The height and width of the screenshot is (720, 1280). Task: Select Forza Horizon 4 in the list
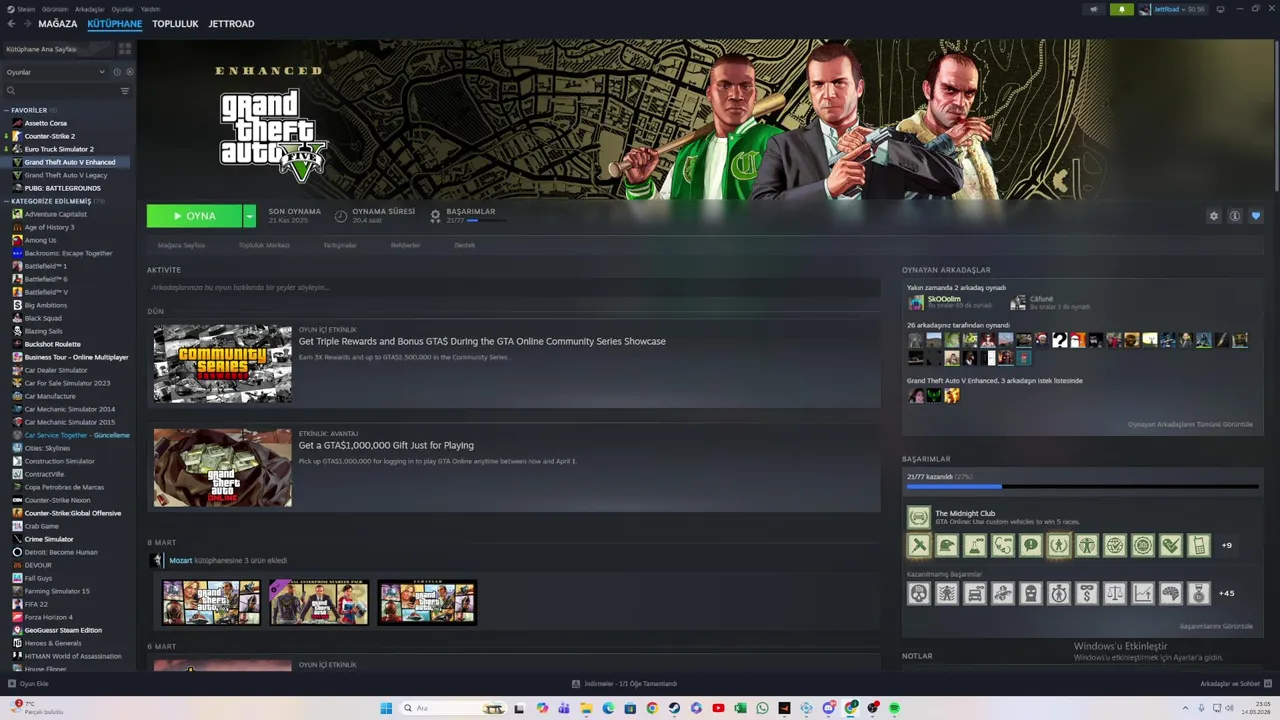[48, 617]
